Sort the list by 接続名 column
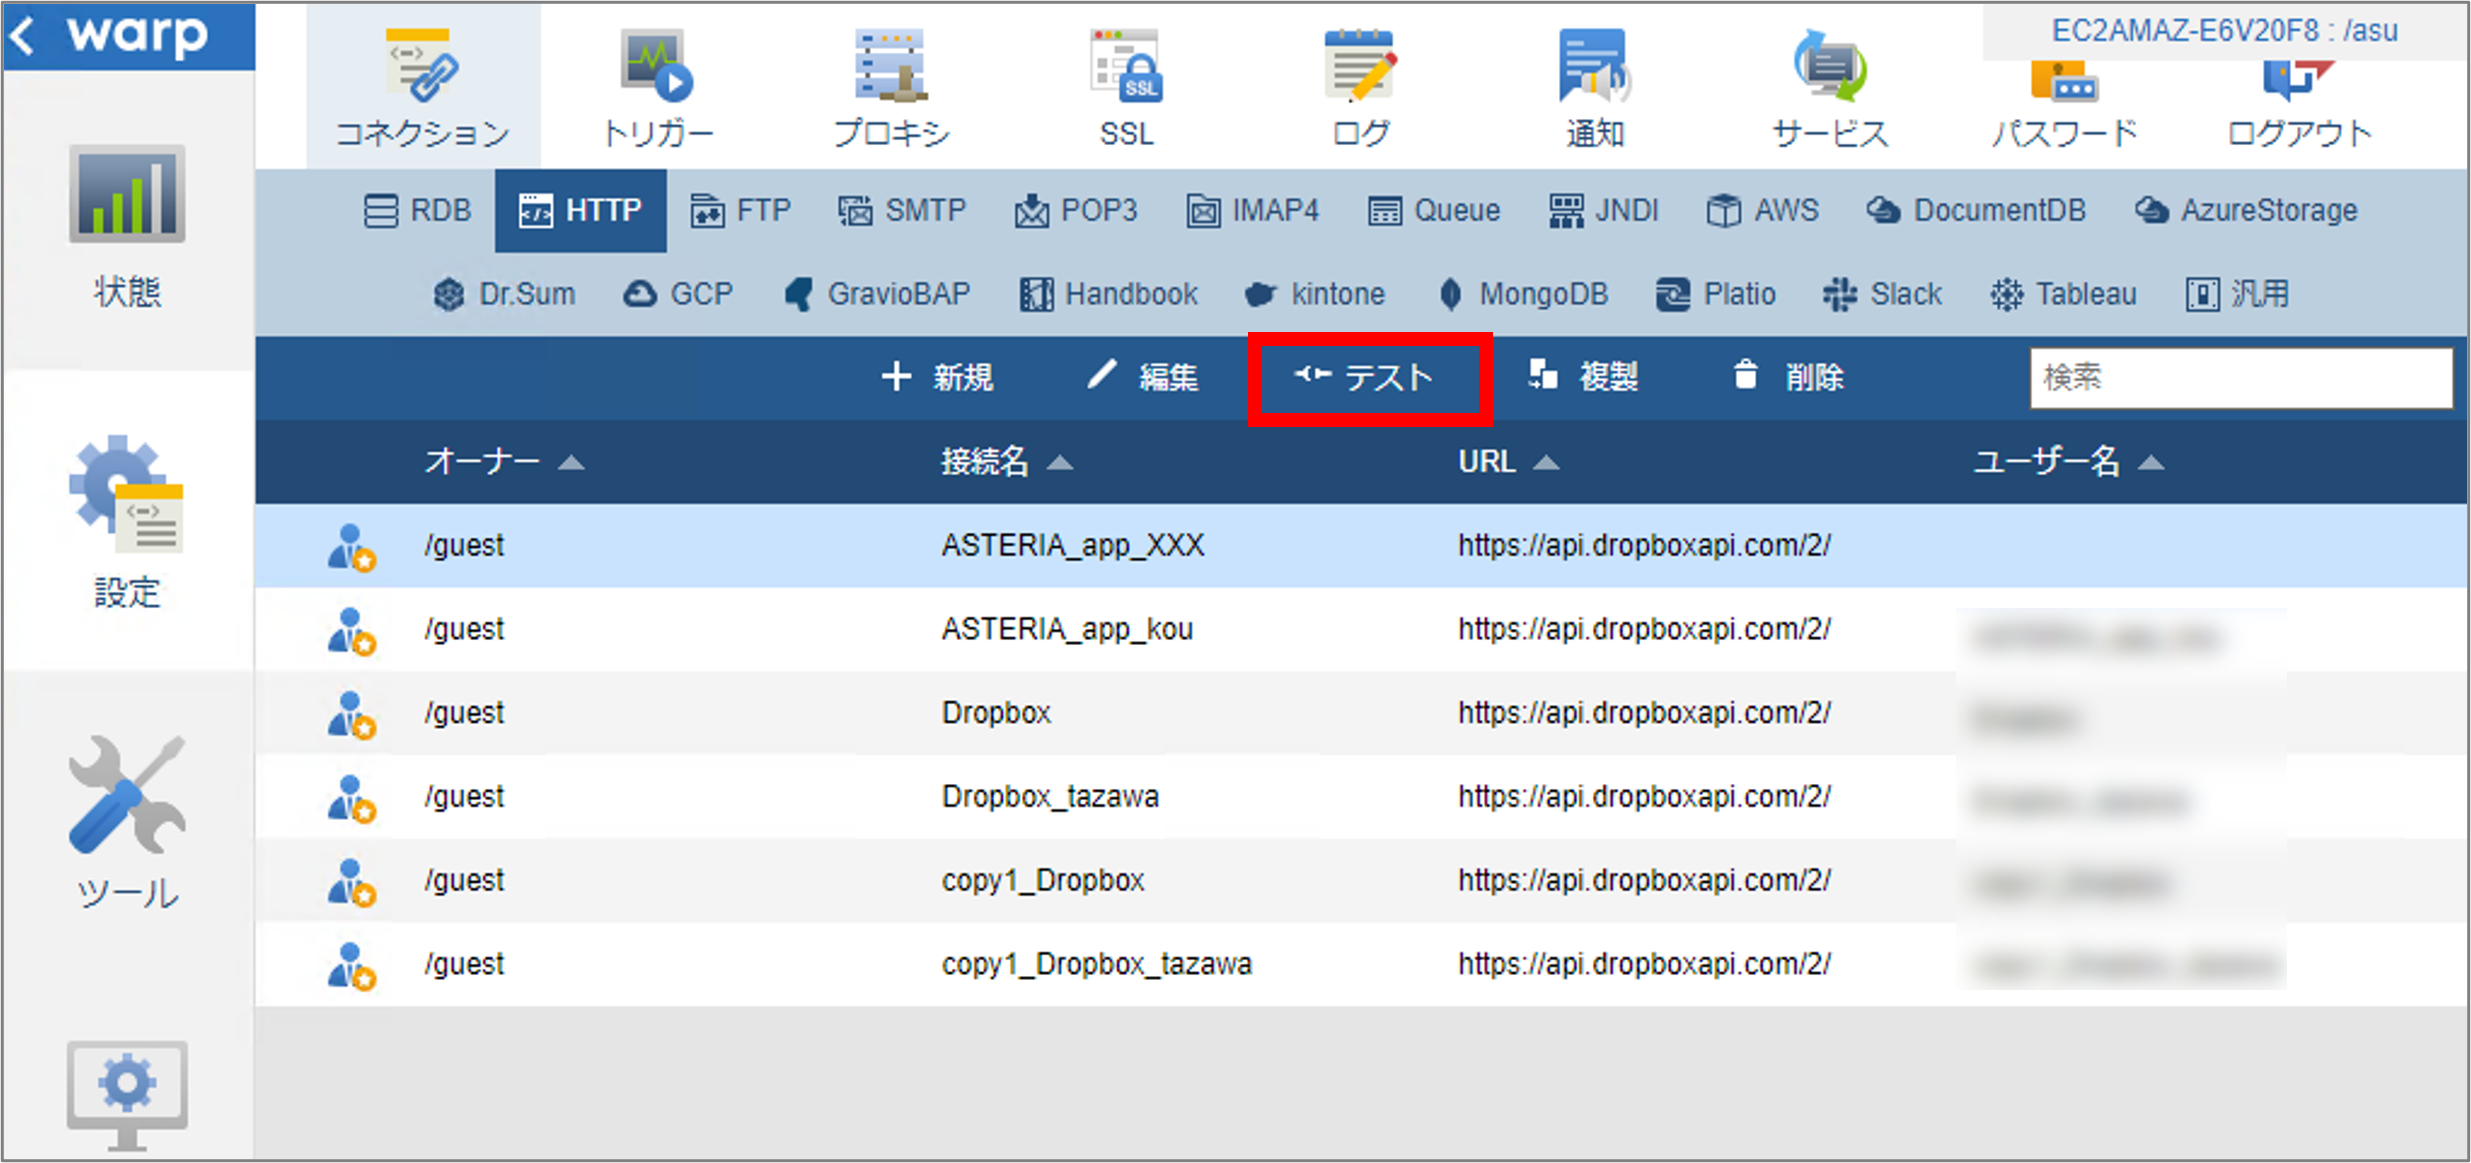This screenshot has width=2471, height=1163. (1006, 461)
